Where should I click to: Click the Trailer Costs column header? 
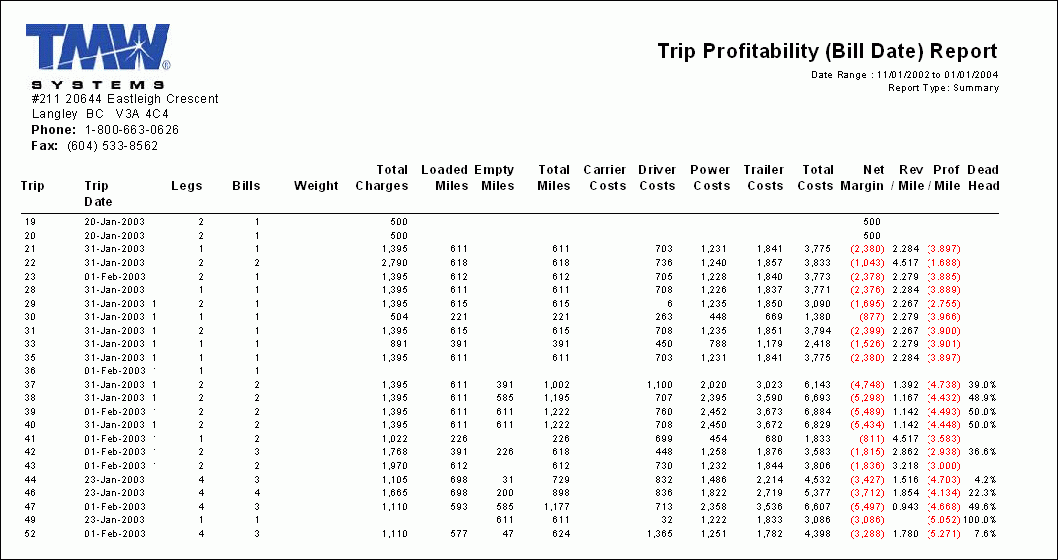click(x=764, y=178)
